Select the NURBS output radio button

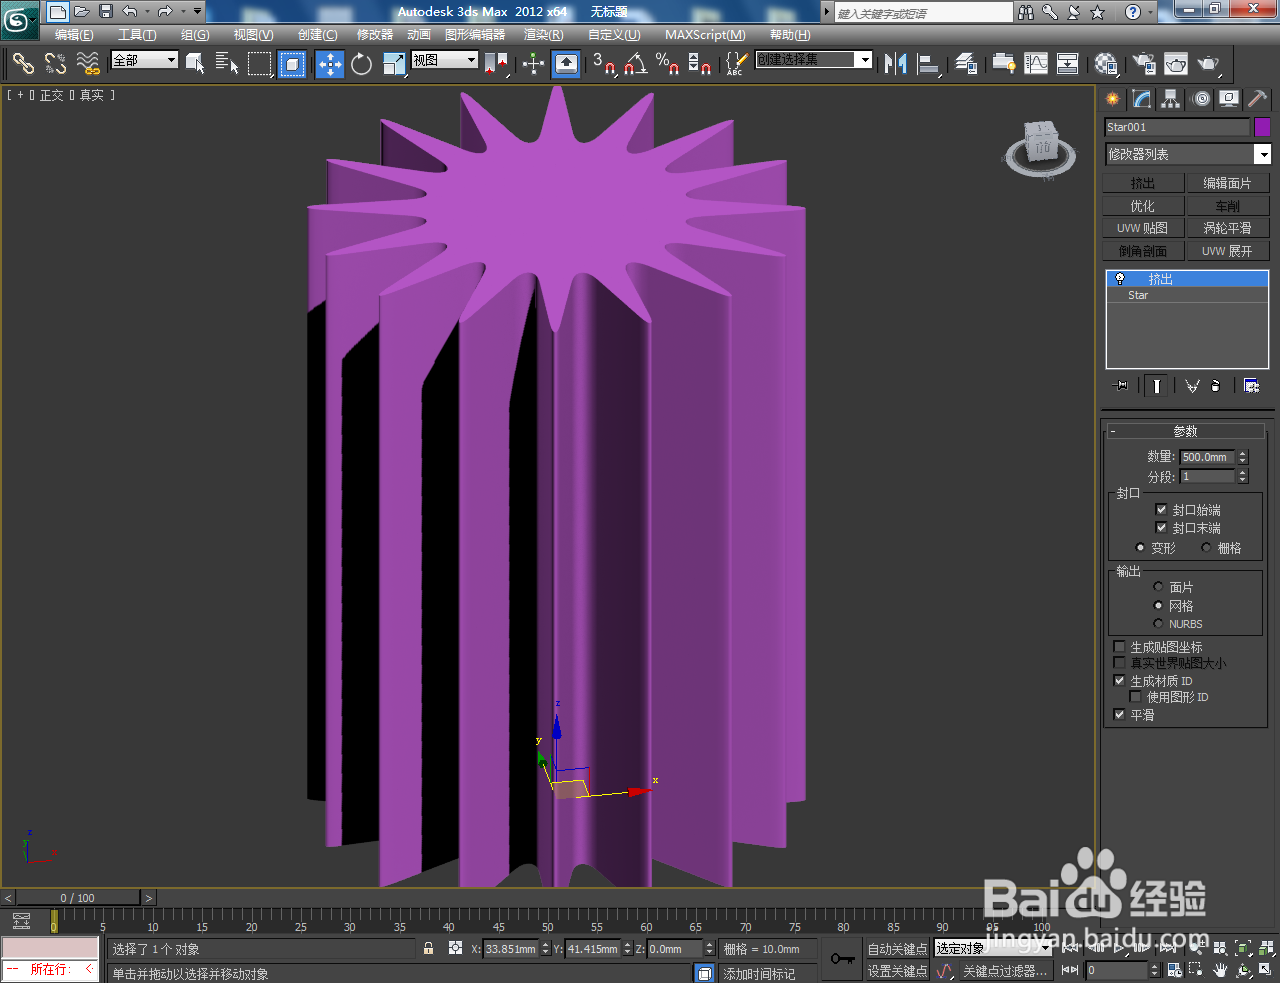(x=1158, y=623)
